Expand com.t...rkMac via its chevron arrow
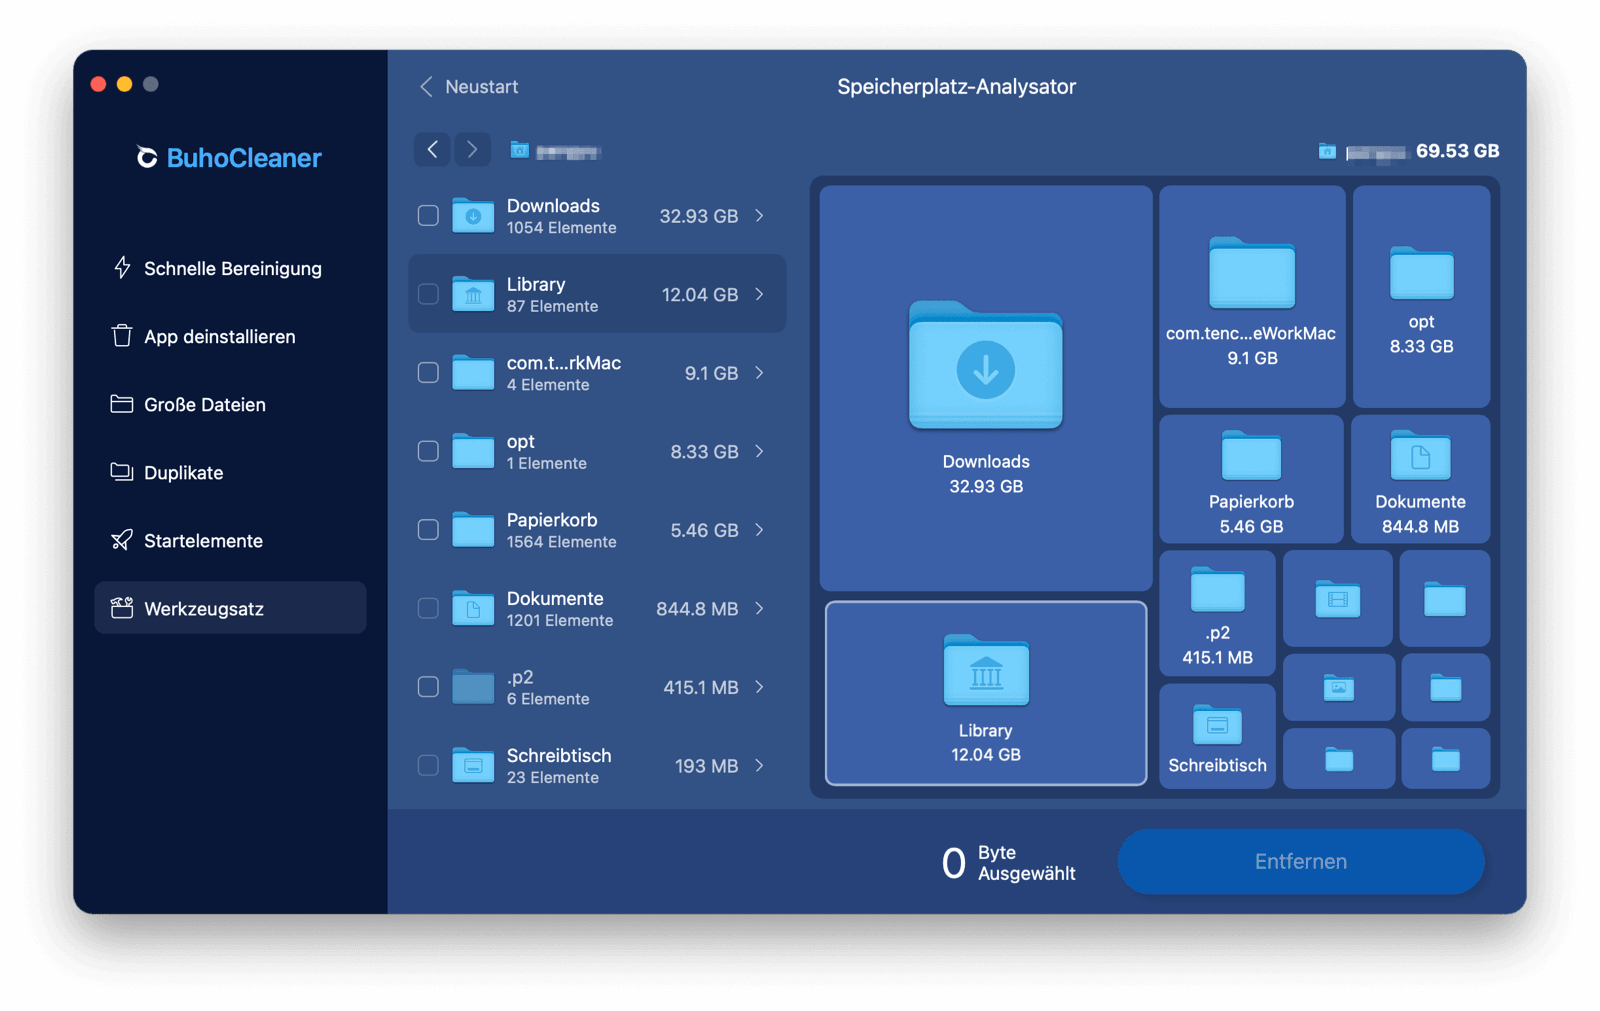The image size is (1600, 1011). pos(760,373)
